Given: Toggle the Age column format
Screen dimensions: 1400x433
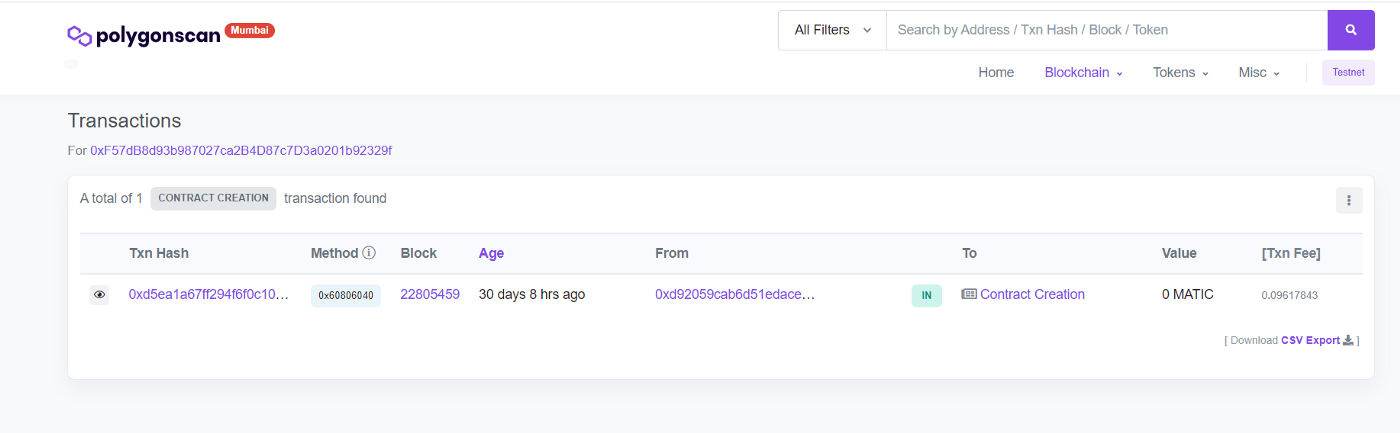Looking at the screenshot, I should point(491,253).
